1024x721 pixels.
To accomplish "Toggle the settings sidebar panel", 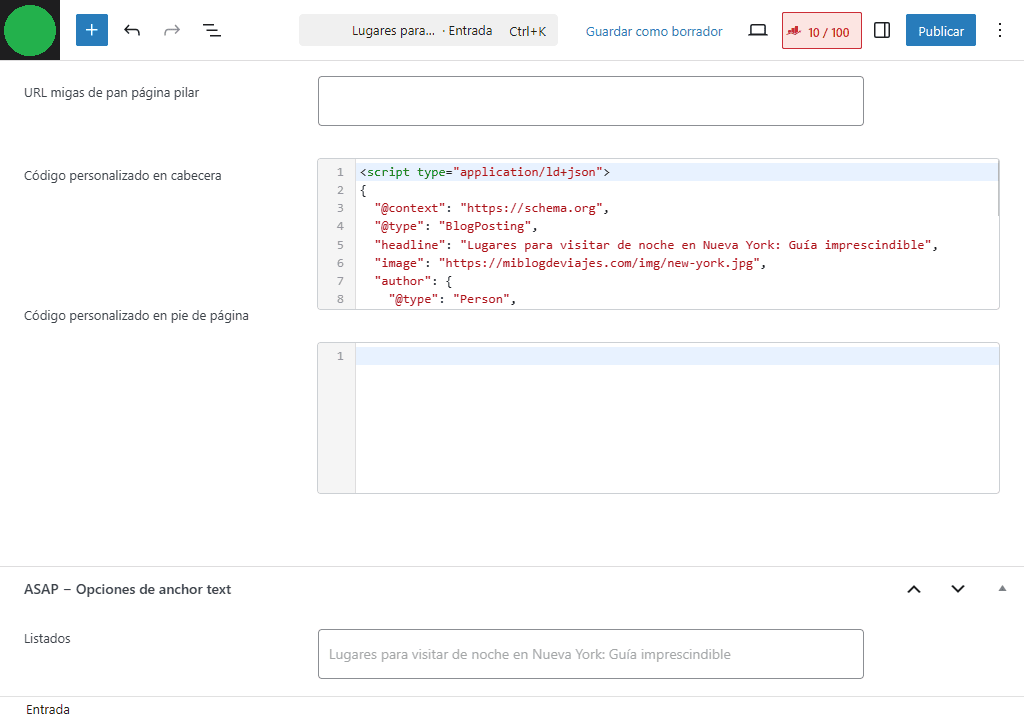I will pos(882,31).
